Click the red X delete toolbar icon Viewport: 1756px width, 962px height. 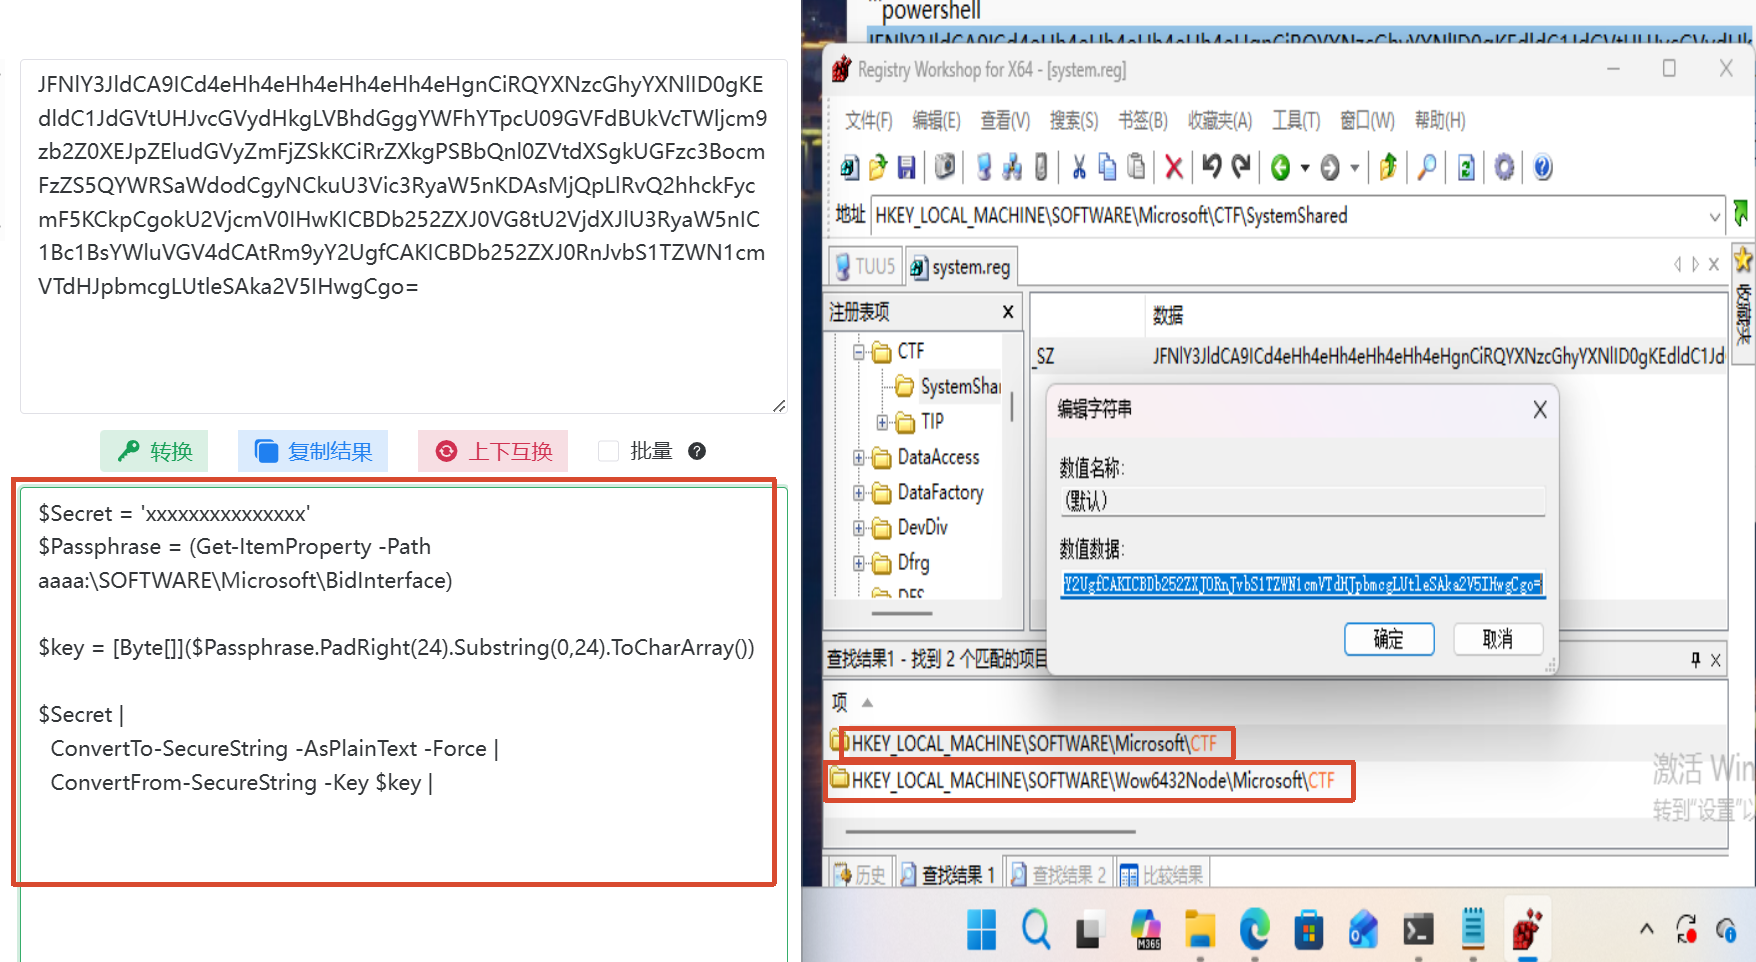click(1174, 167)
